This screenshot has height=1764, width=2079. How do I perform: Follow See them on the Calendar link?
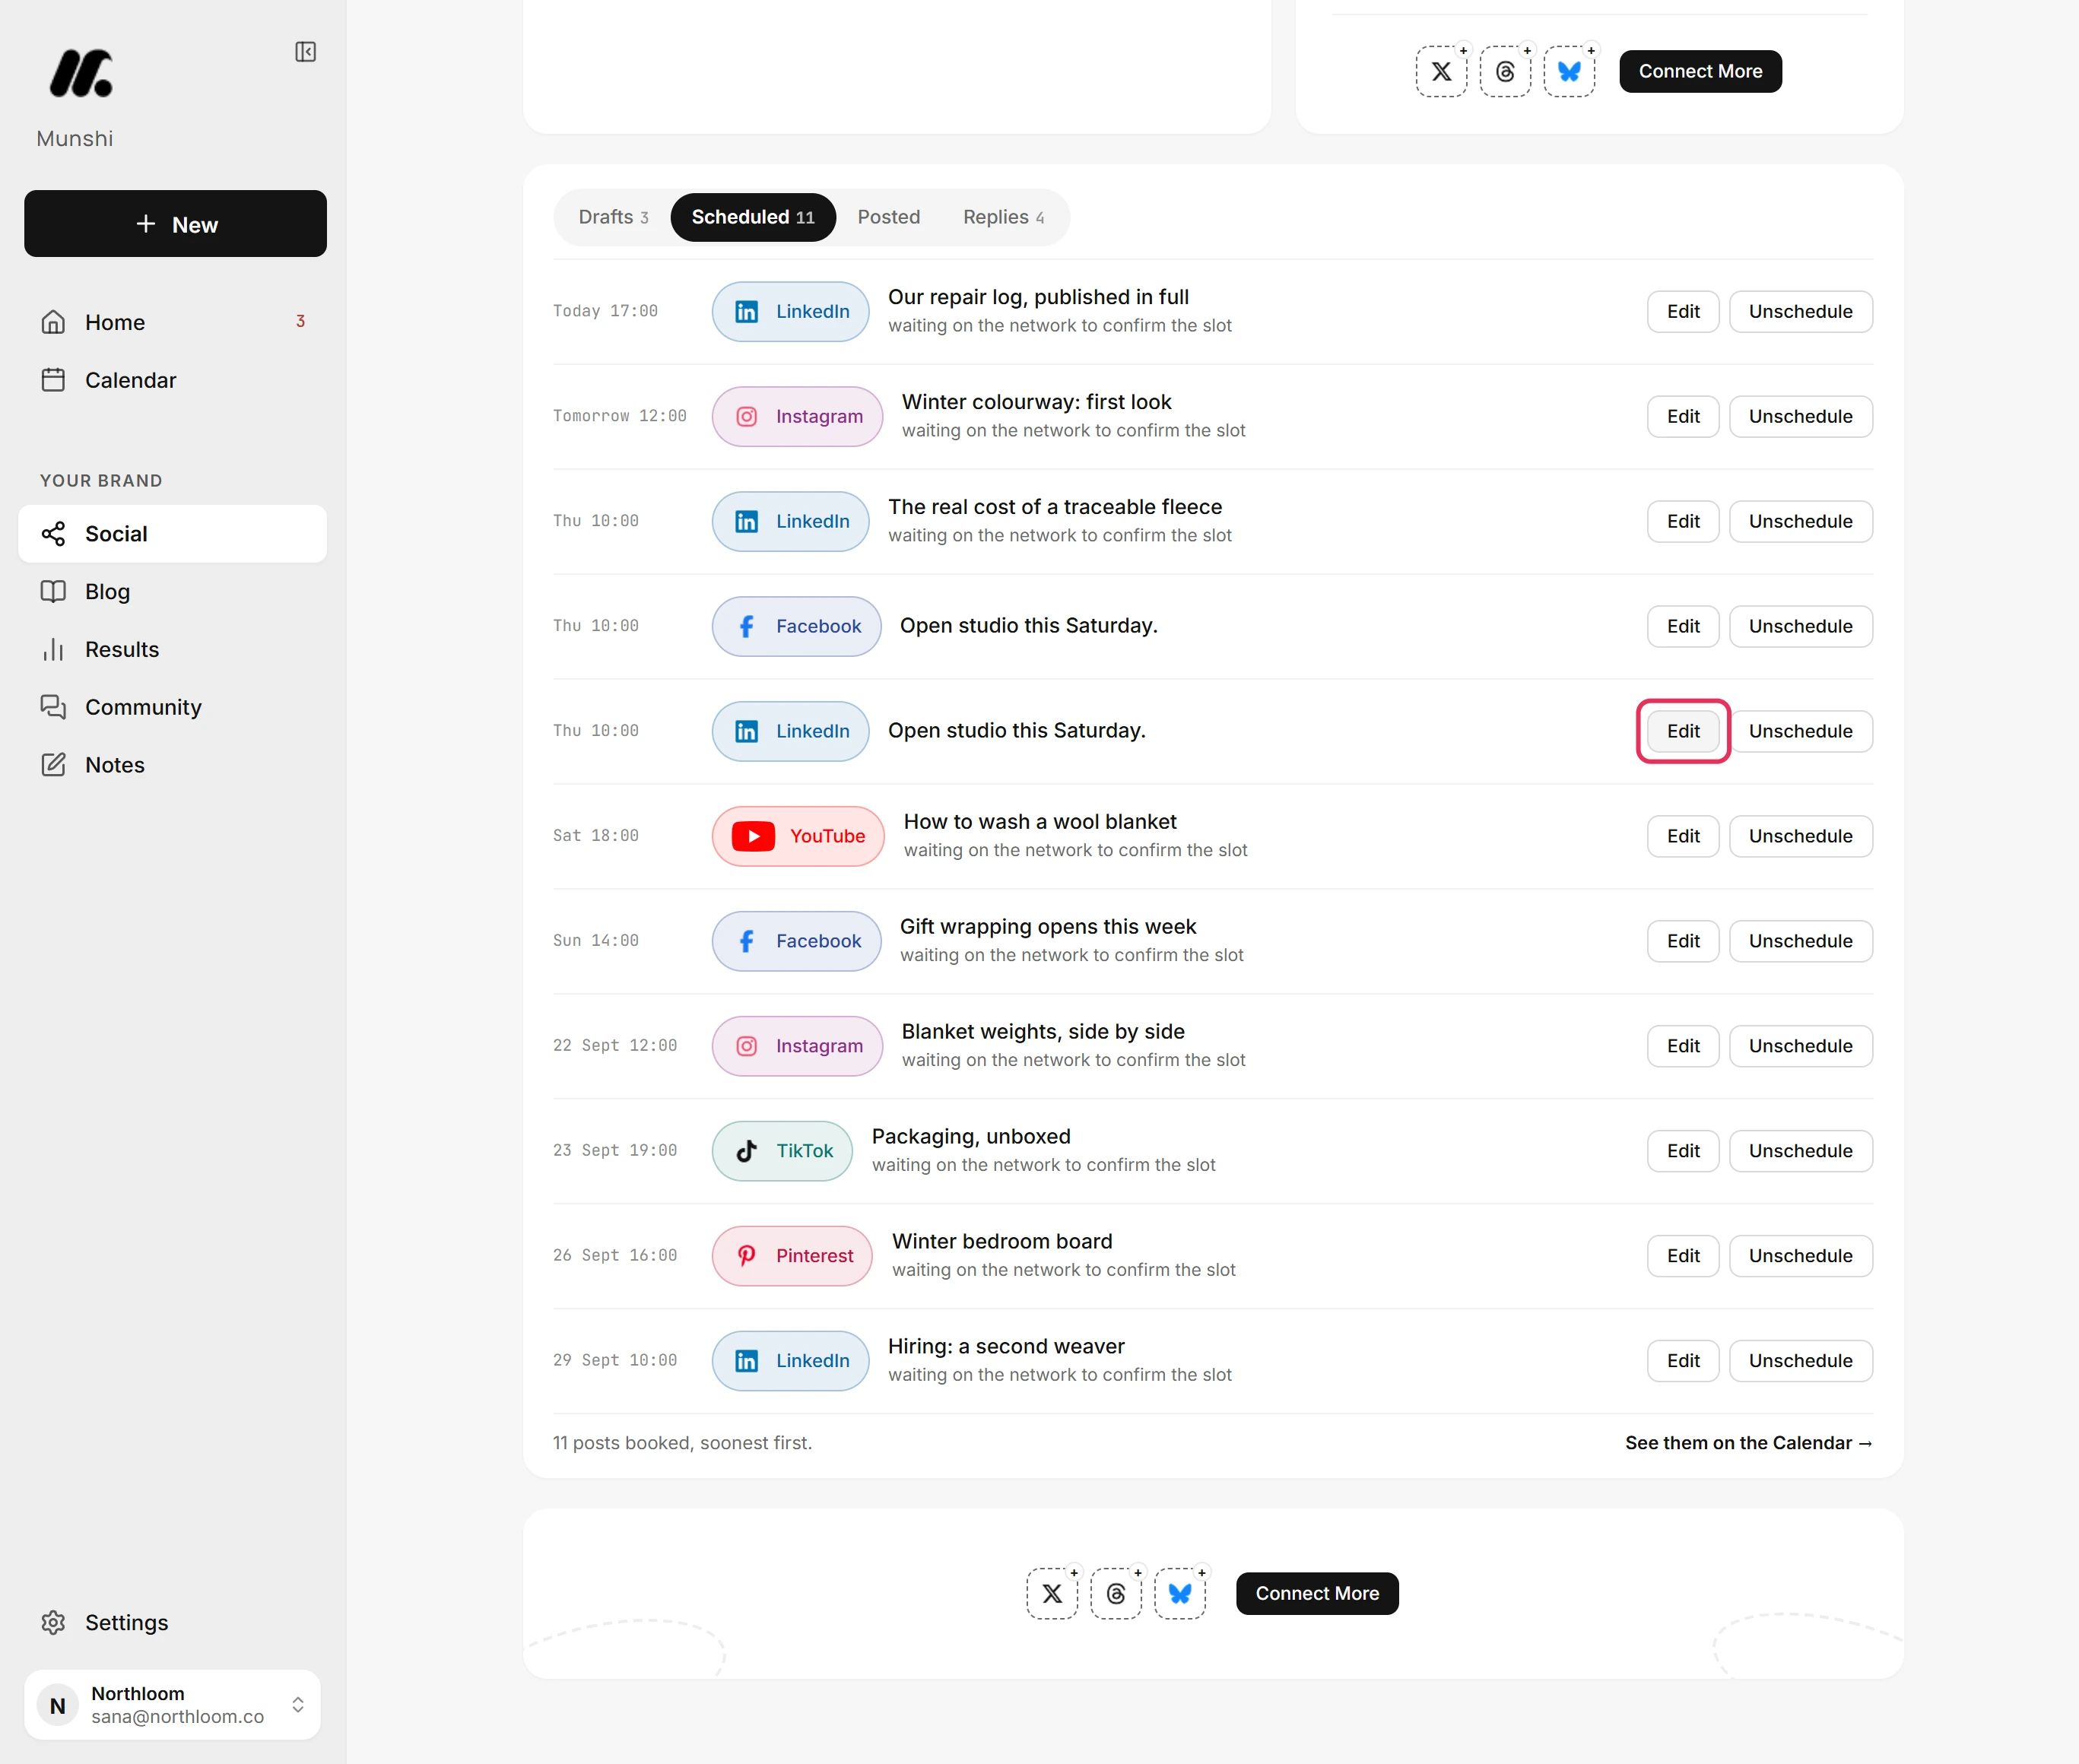pos(1748,1443)
